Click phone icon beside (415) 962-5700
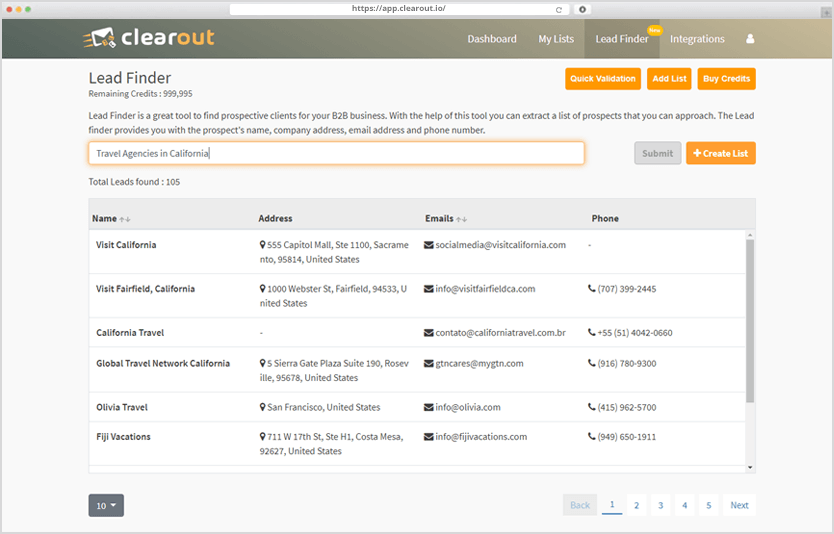The width and height of the screenshot is (834, 534). [x=591, y=407]
